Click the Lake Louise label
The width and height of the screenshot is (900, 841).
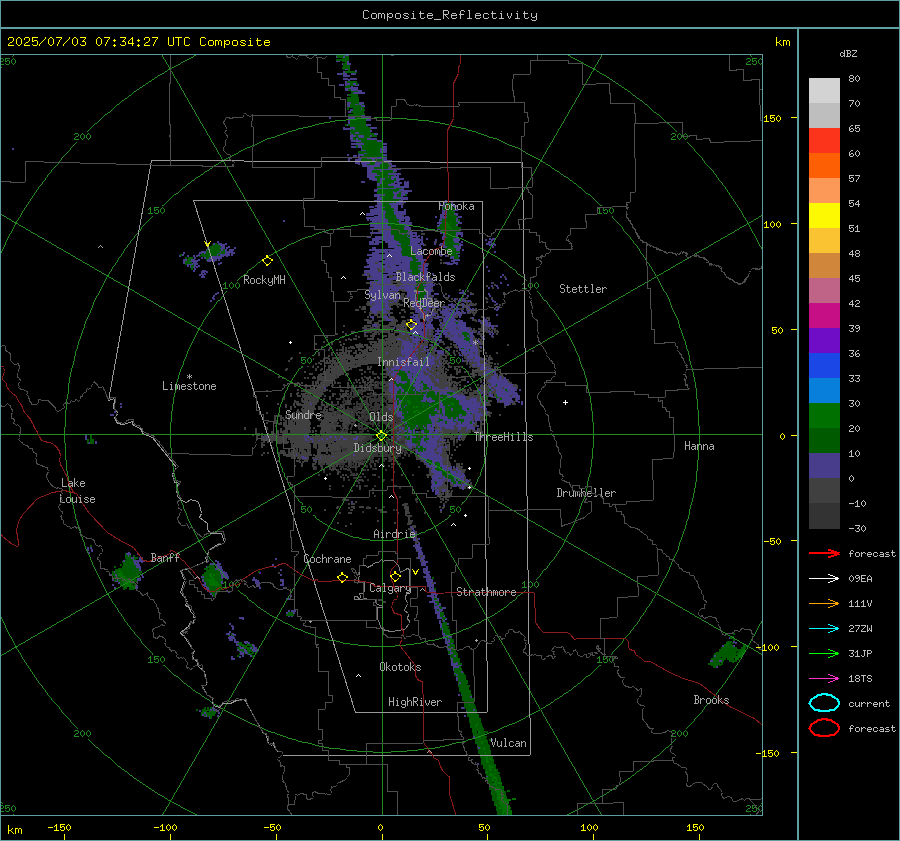[x=77, y=491]
